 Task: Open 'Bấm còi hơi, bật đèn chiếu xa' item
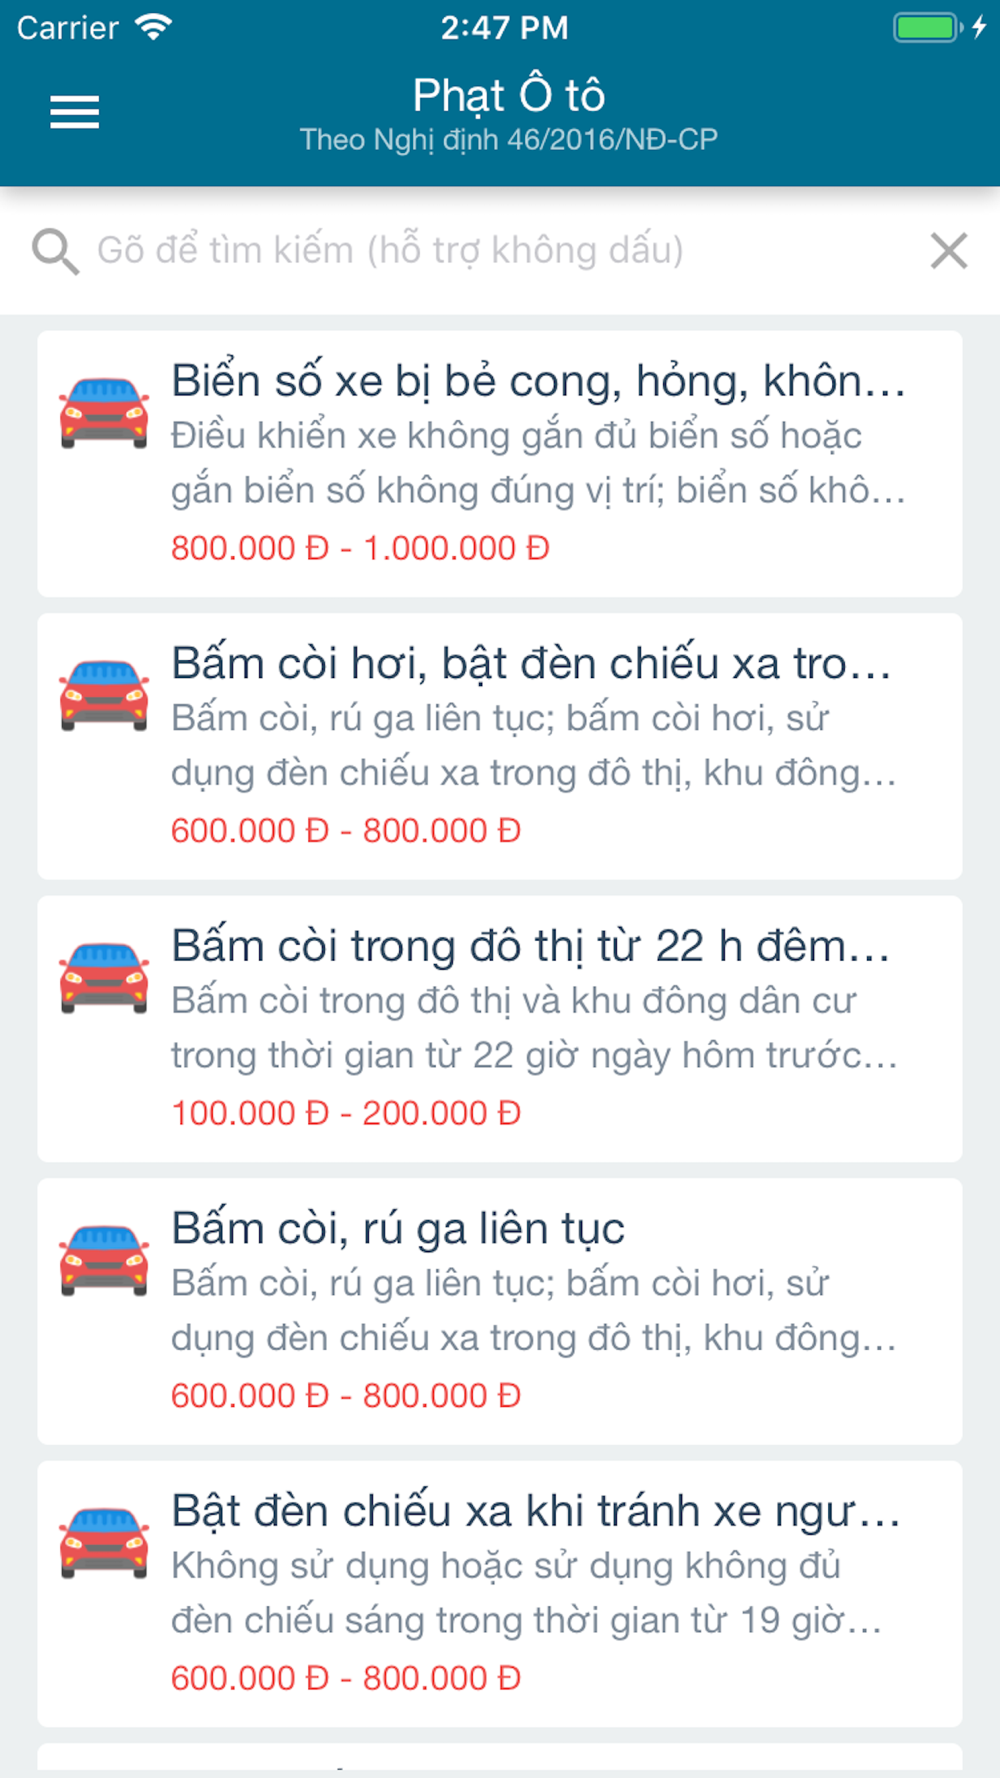(x=531, y=664)
